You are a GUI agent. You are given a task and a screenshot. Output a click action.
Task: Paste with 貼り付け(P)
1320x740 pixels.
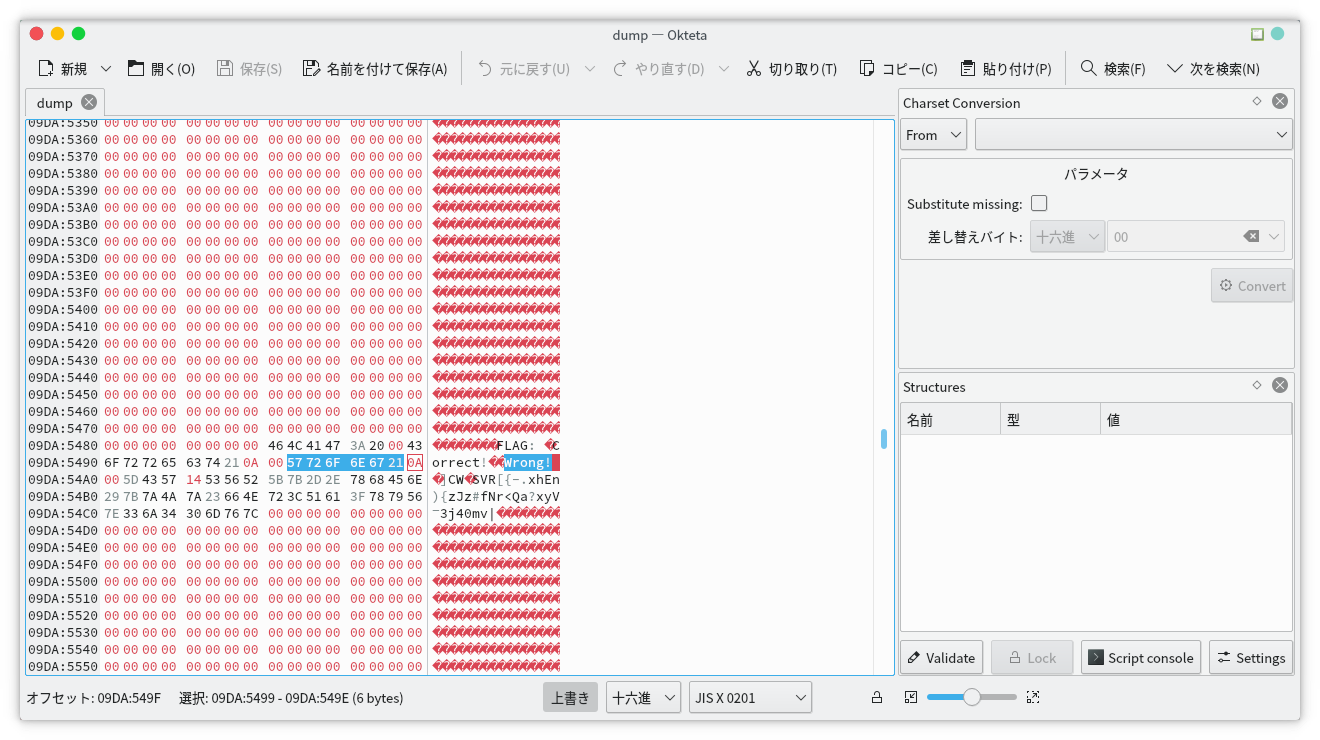(x=1005, y=69)
